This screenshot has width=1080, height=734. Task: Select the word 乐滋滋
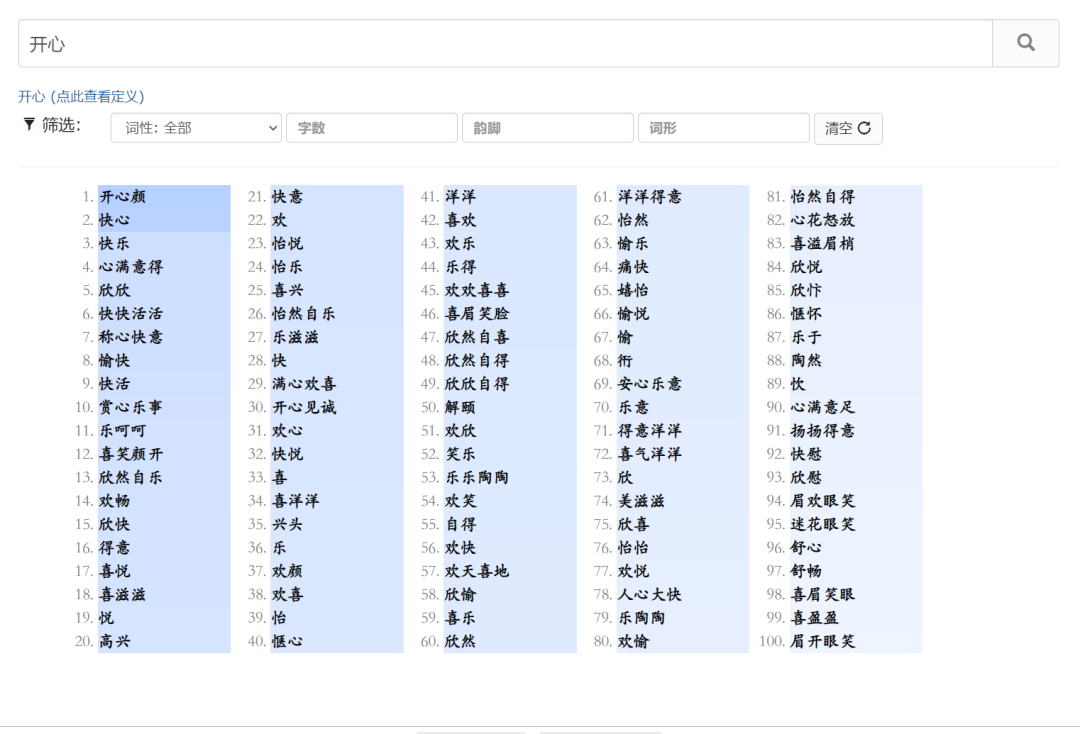295,337
